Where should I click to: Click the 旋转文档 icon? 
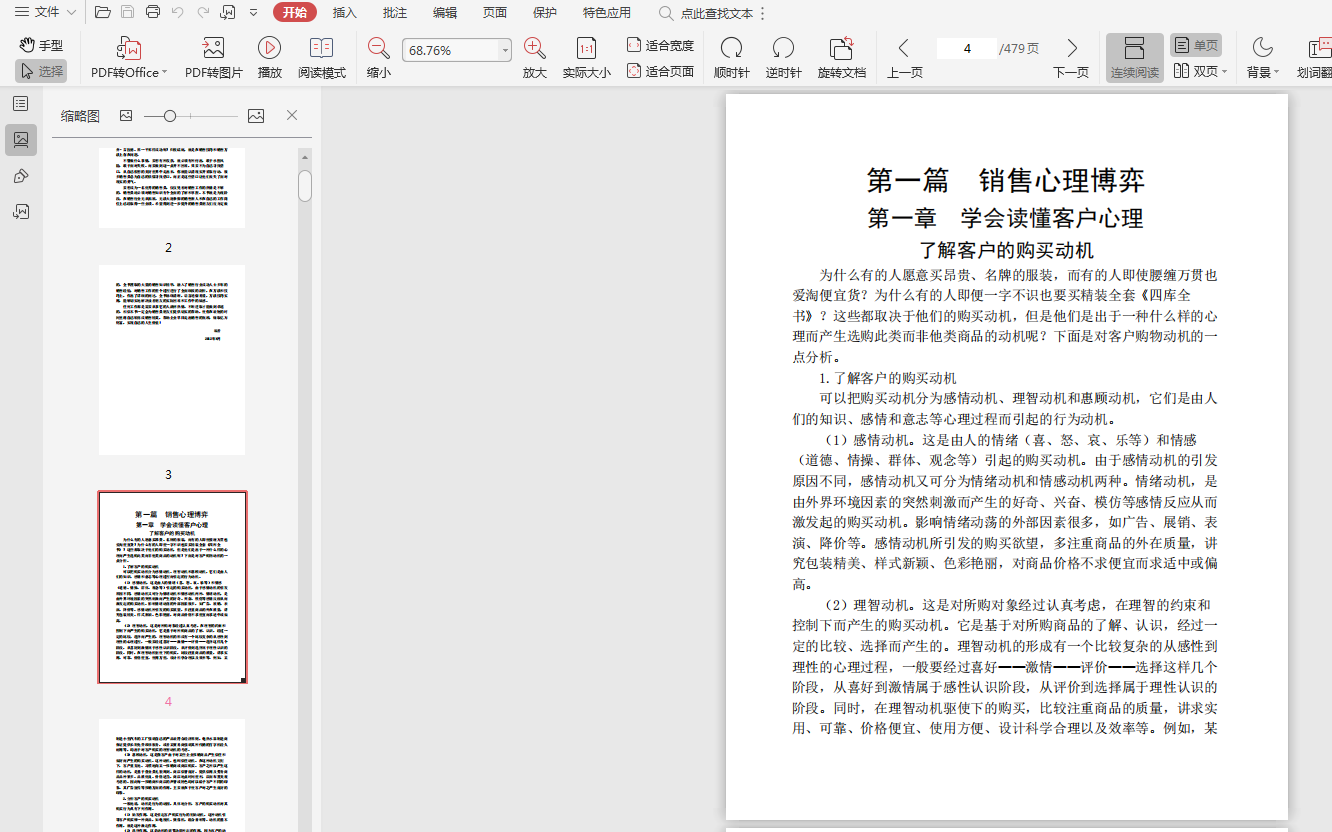point(841,48)
